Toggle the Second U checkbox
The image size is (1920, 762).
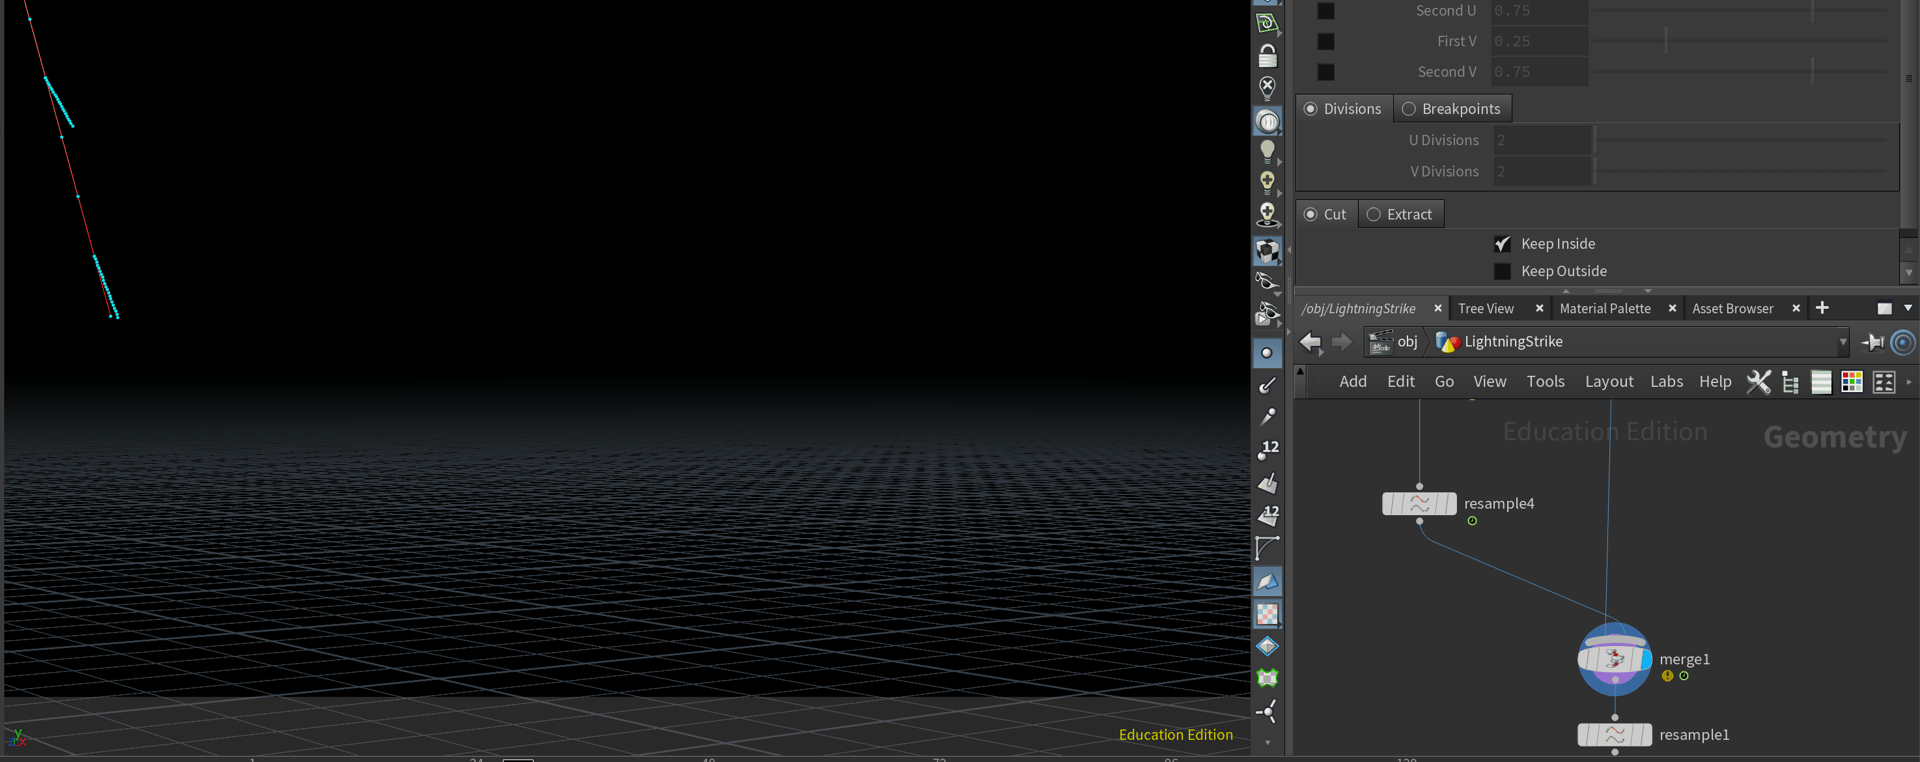coord(1326,11)
